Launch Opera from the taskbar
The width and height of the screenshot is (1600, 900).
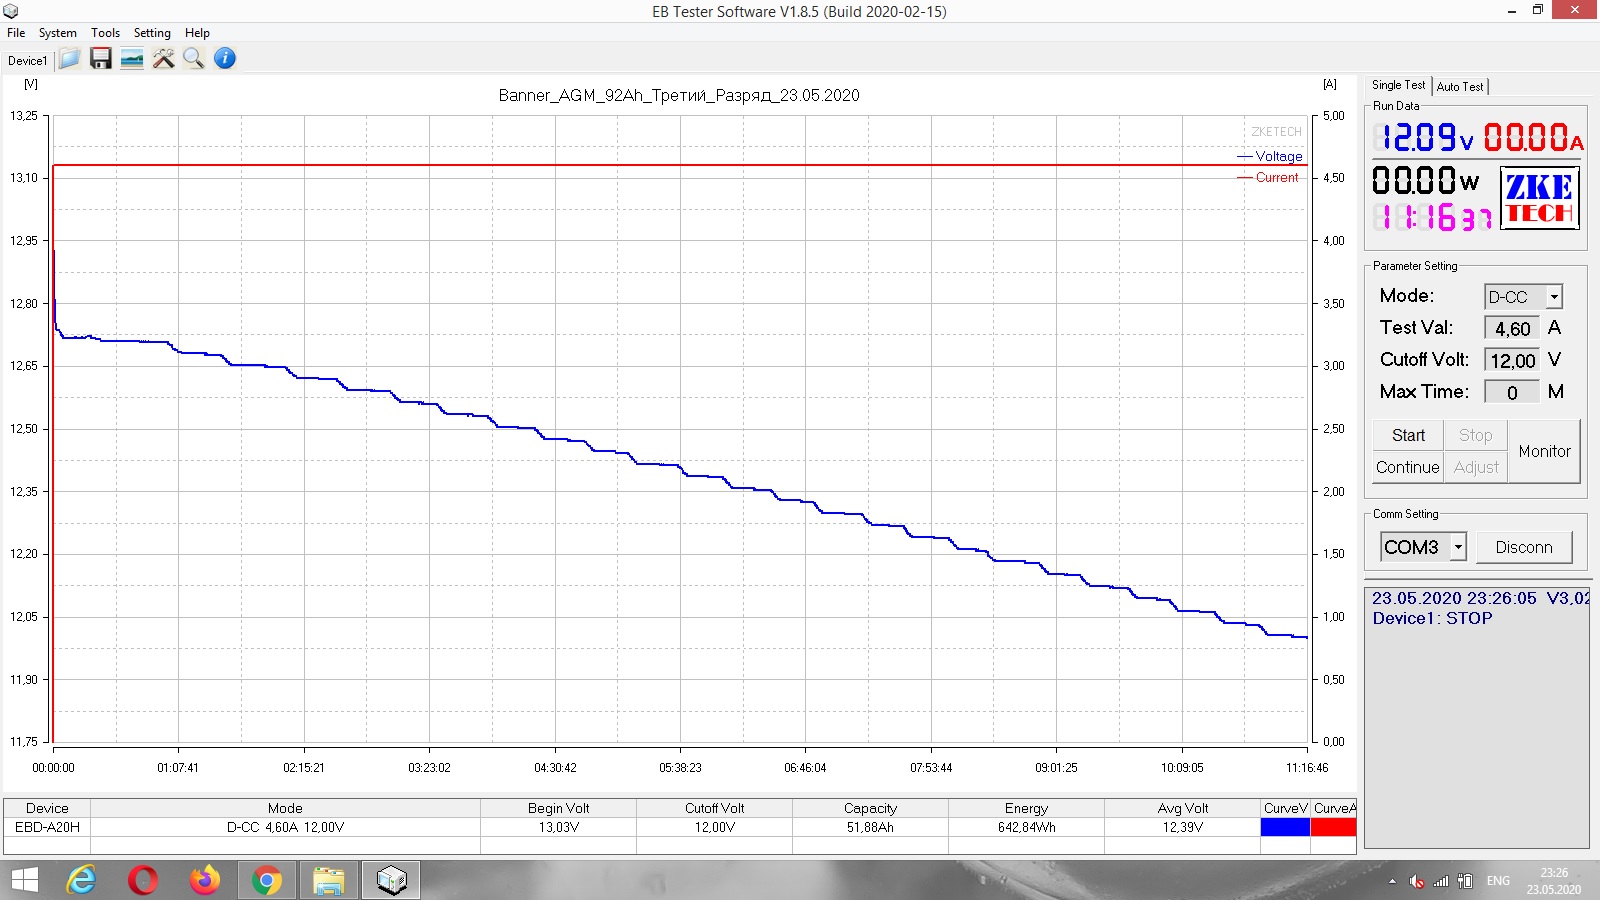point(143,880)
